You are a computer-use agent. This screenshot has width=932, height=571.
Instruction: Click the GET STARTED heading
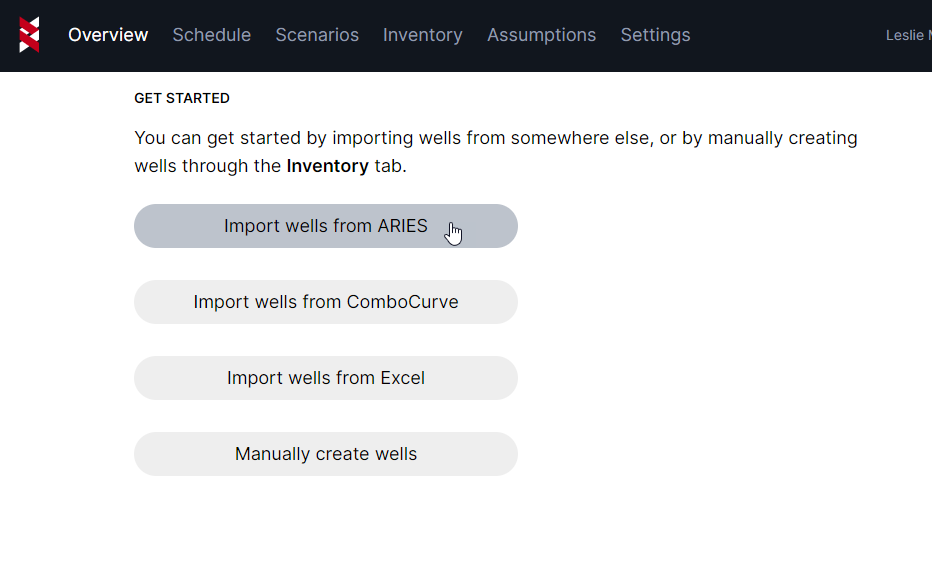[x=182, y=98]
